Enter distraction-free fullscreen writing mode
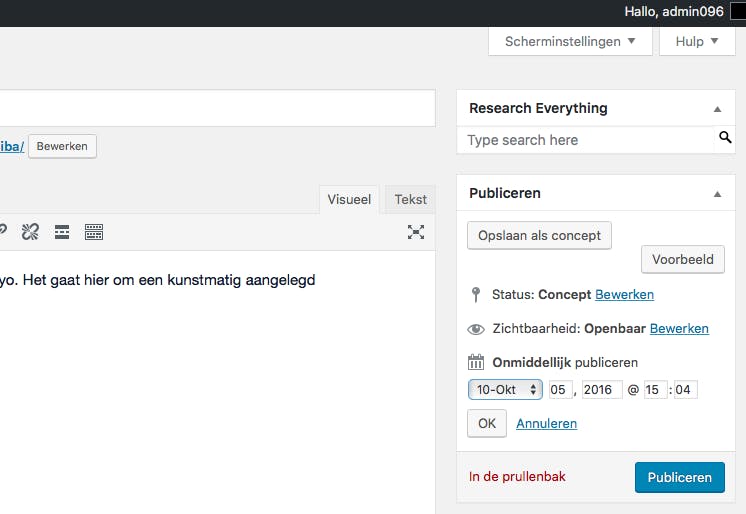Screen dimensions: 746x514 (416, 232)
